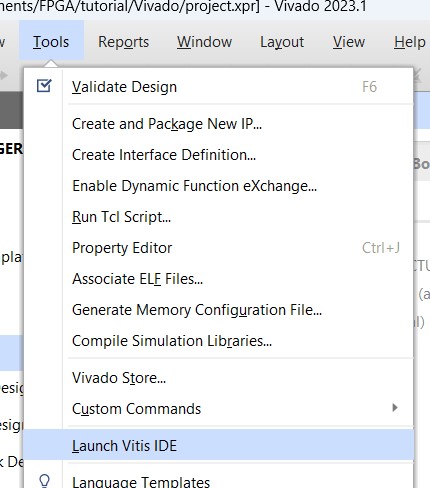
Task: Choose Compile Simulation Libraries
Action: click(x=219, y=341)
